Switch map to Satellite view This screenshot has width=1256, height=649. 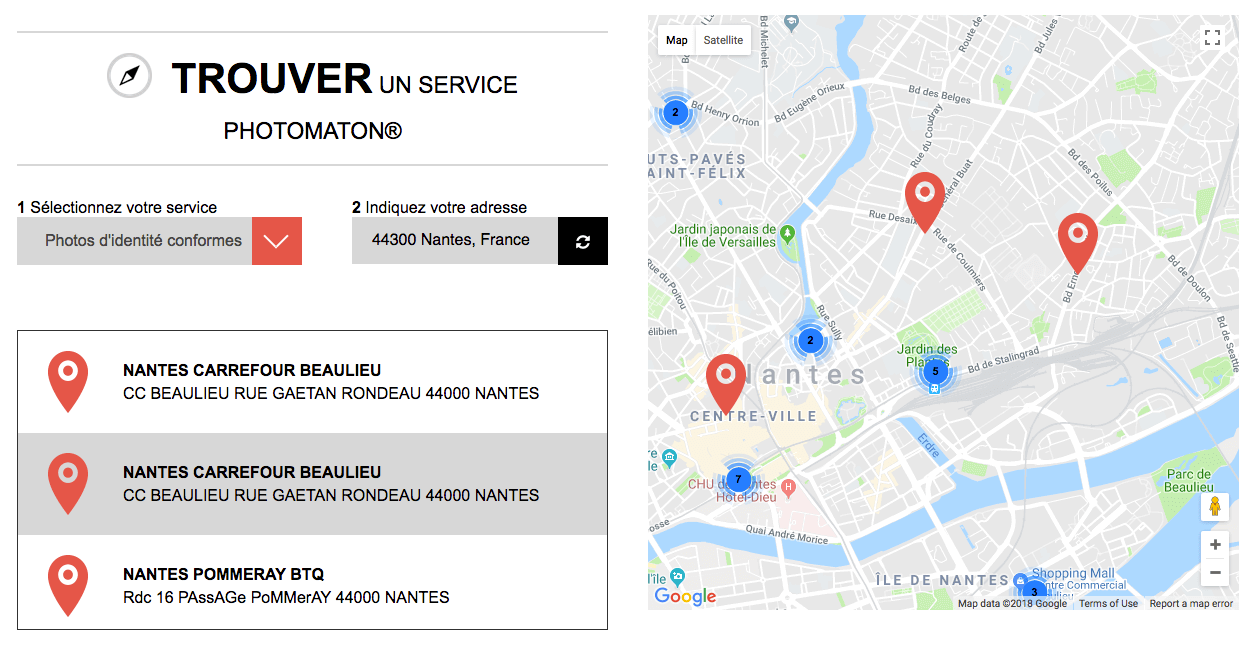pos(723,40)
